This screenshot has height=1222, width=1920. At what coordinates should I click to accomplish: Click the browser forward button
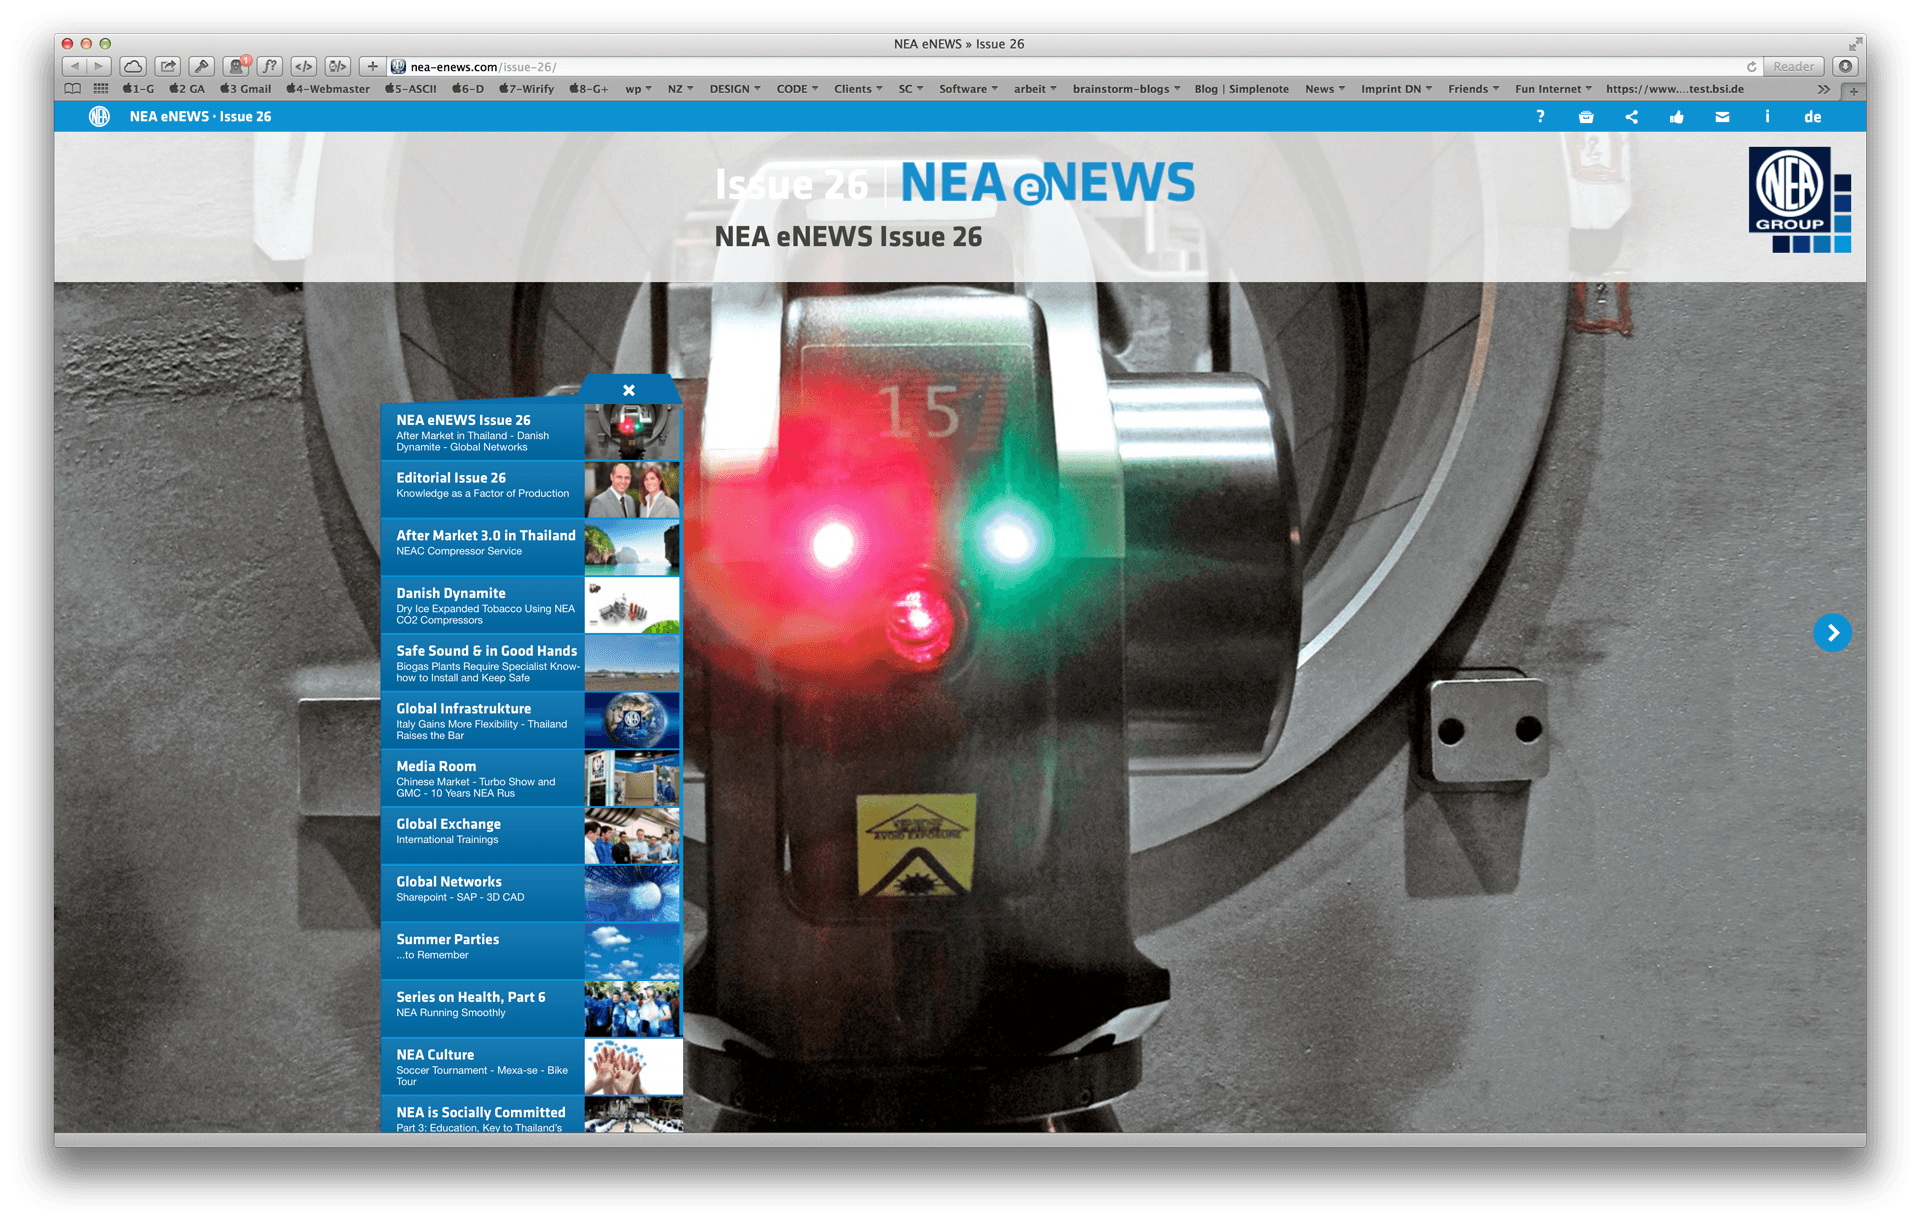click(99, 66)
